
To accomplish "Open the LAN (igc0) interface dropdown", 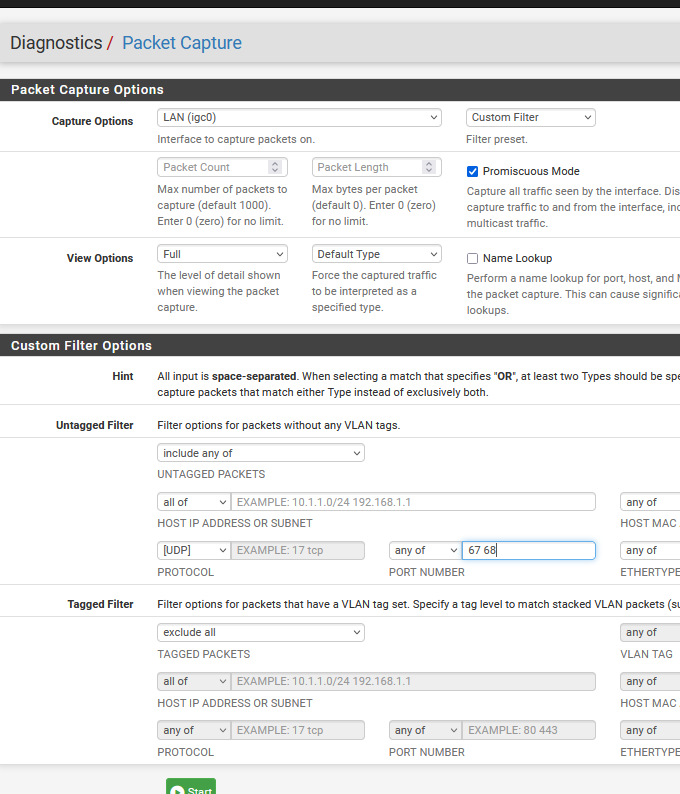I will pos(299,118).
